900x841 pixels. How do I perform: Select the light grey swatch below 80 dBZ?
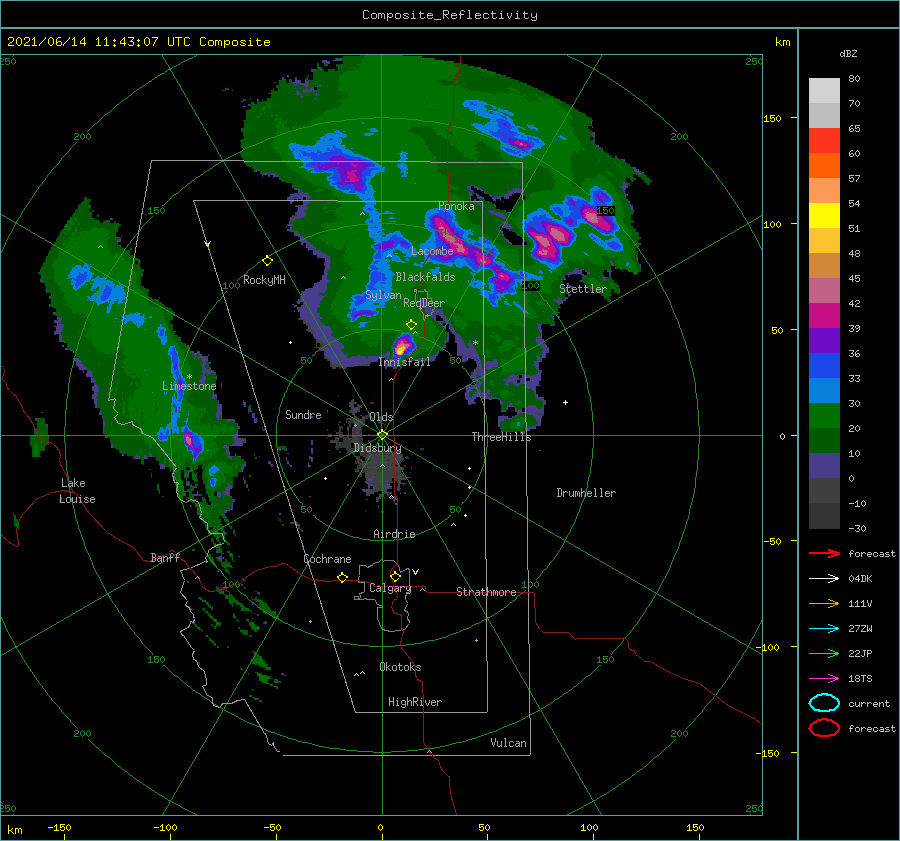[x=824, y=91]
